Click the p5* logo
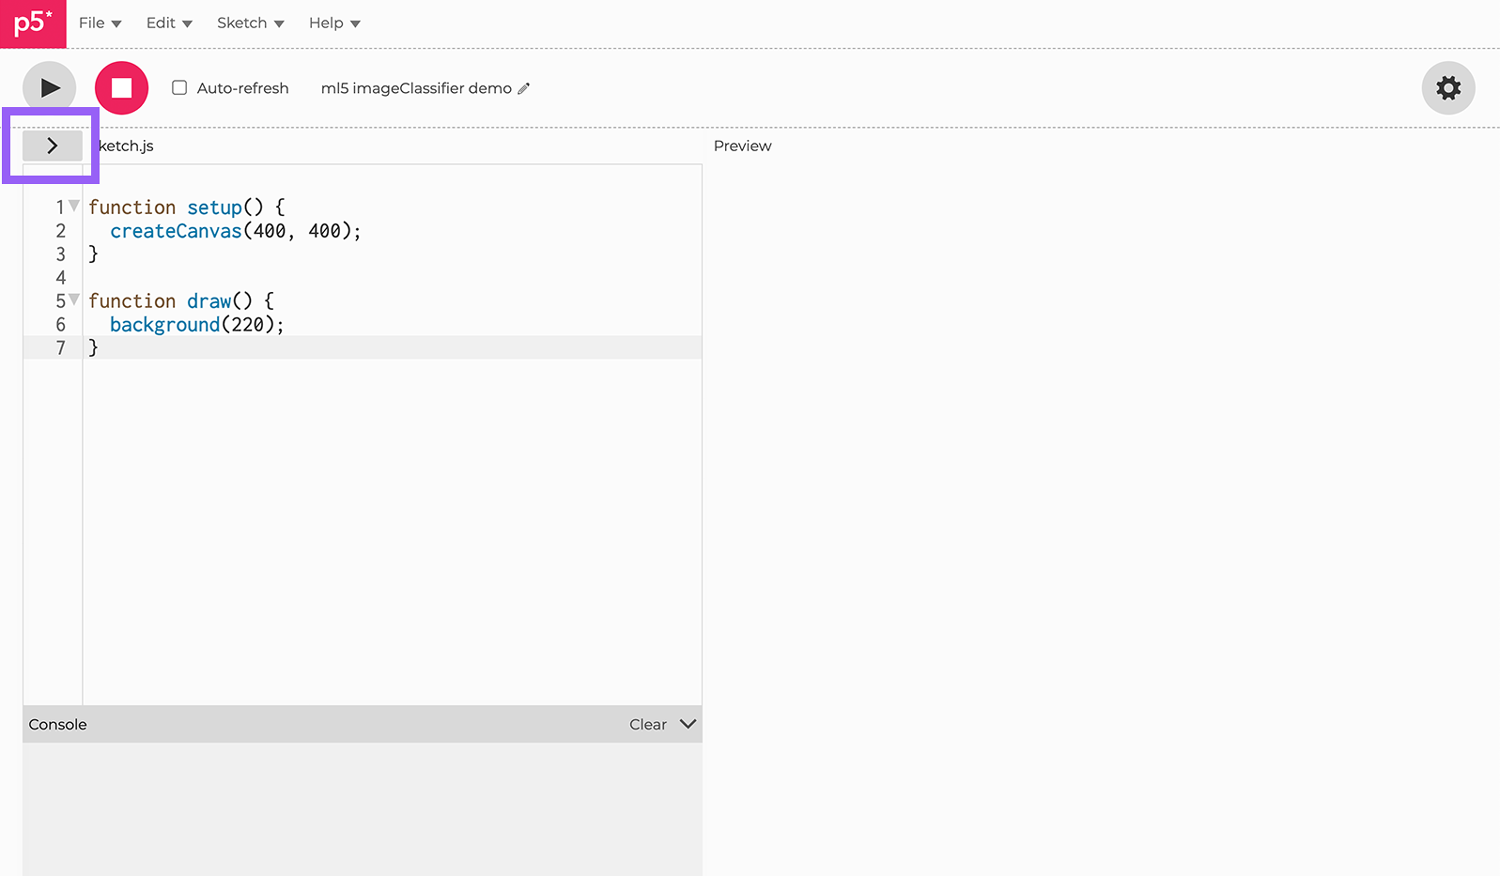Viewport: 1500px width, 876px height. [x=33, y=23]
